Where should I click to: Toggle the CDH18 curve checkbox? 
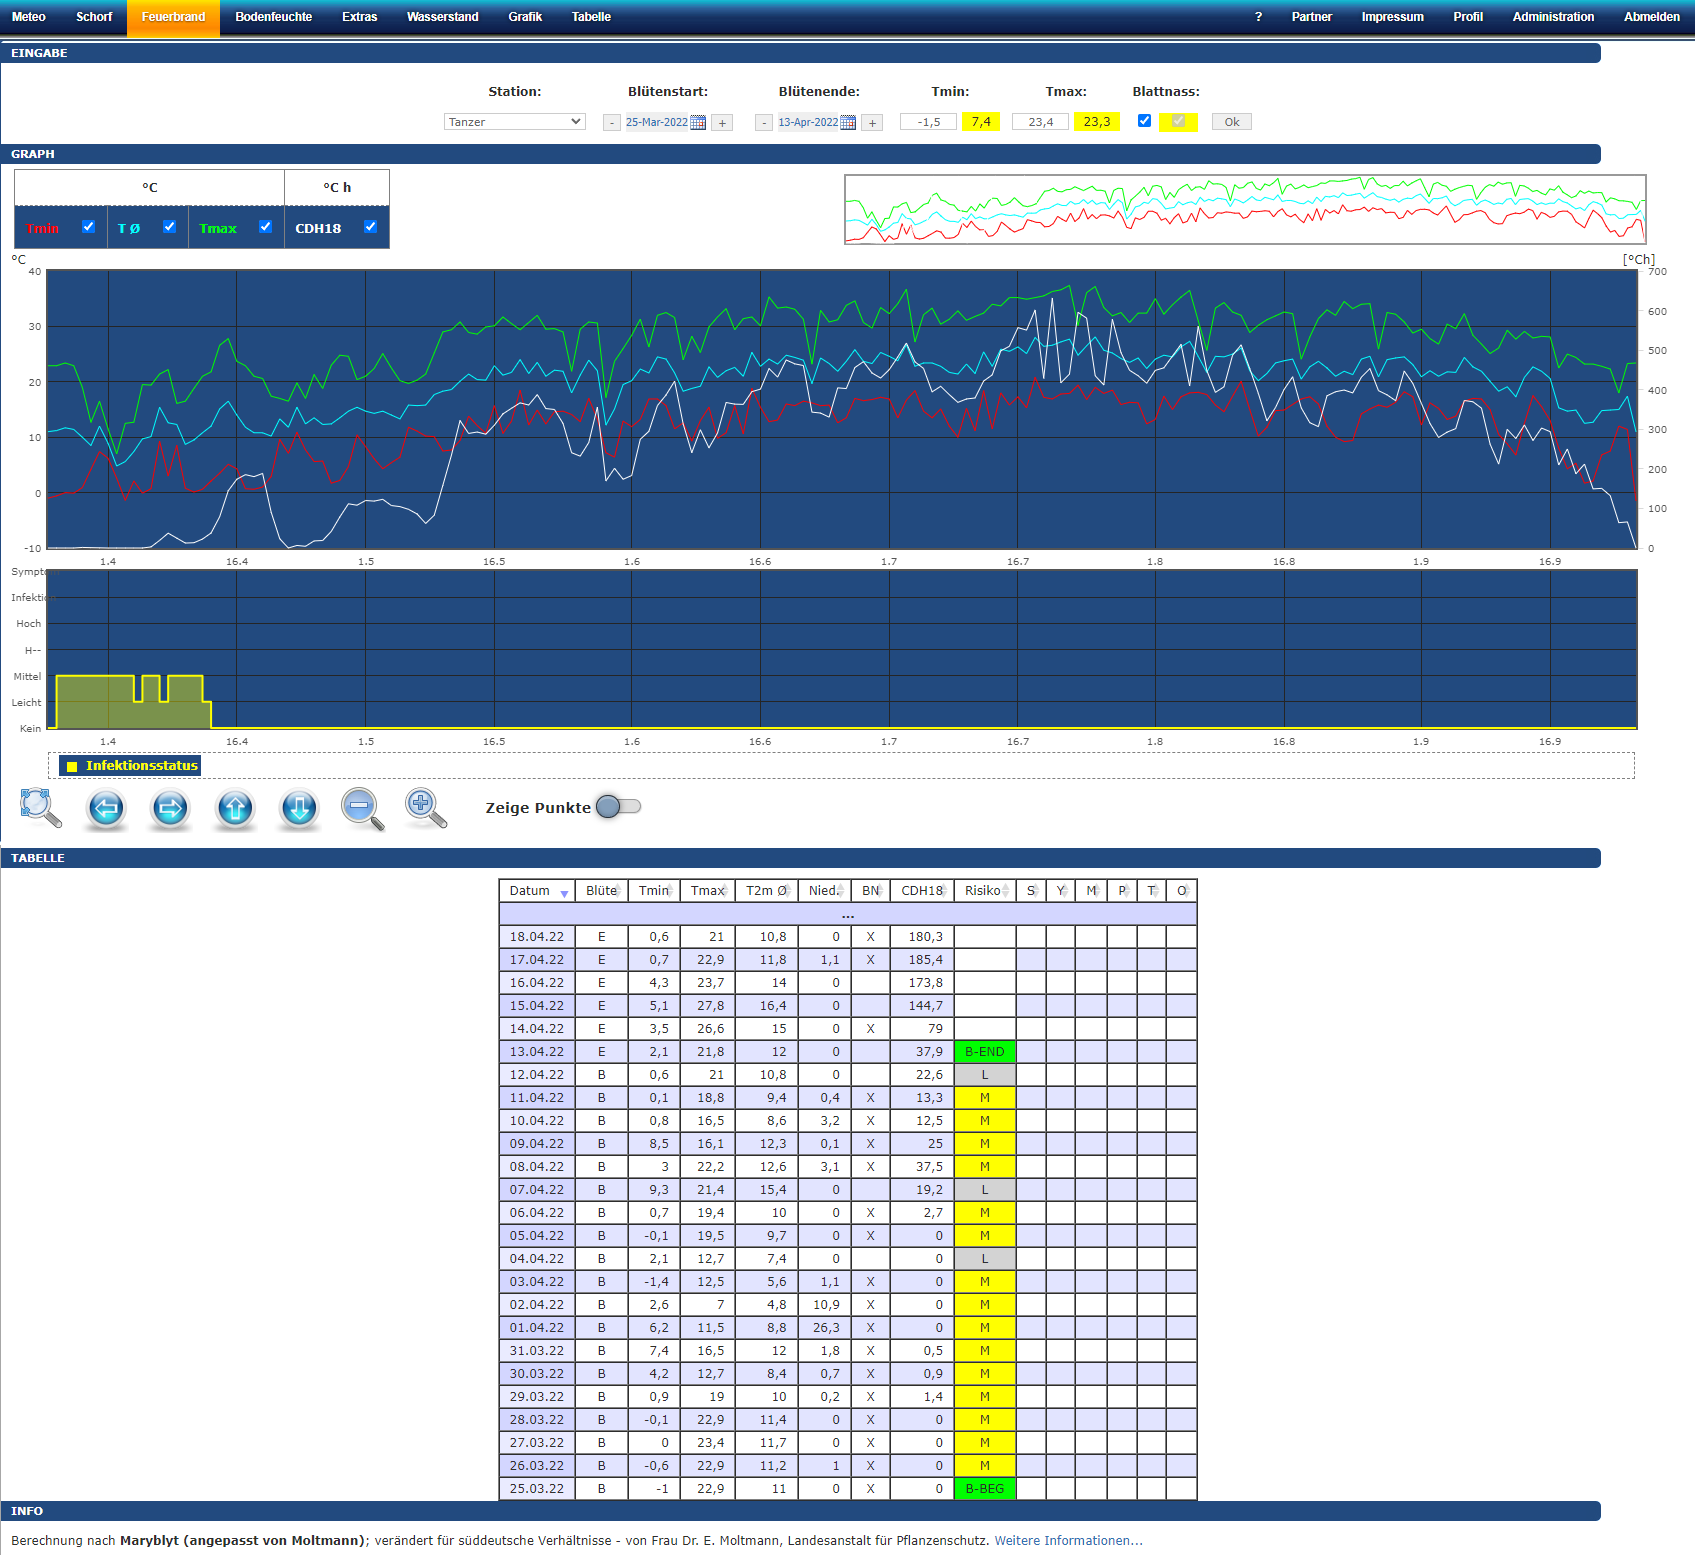[x=370, y=227]
